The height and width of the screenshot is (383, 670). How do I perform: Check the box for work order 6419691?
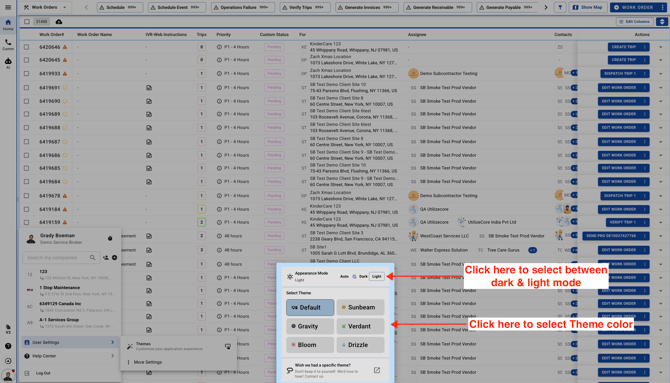pos(26,88)
